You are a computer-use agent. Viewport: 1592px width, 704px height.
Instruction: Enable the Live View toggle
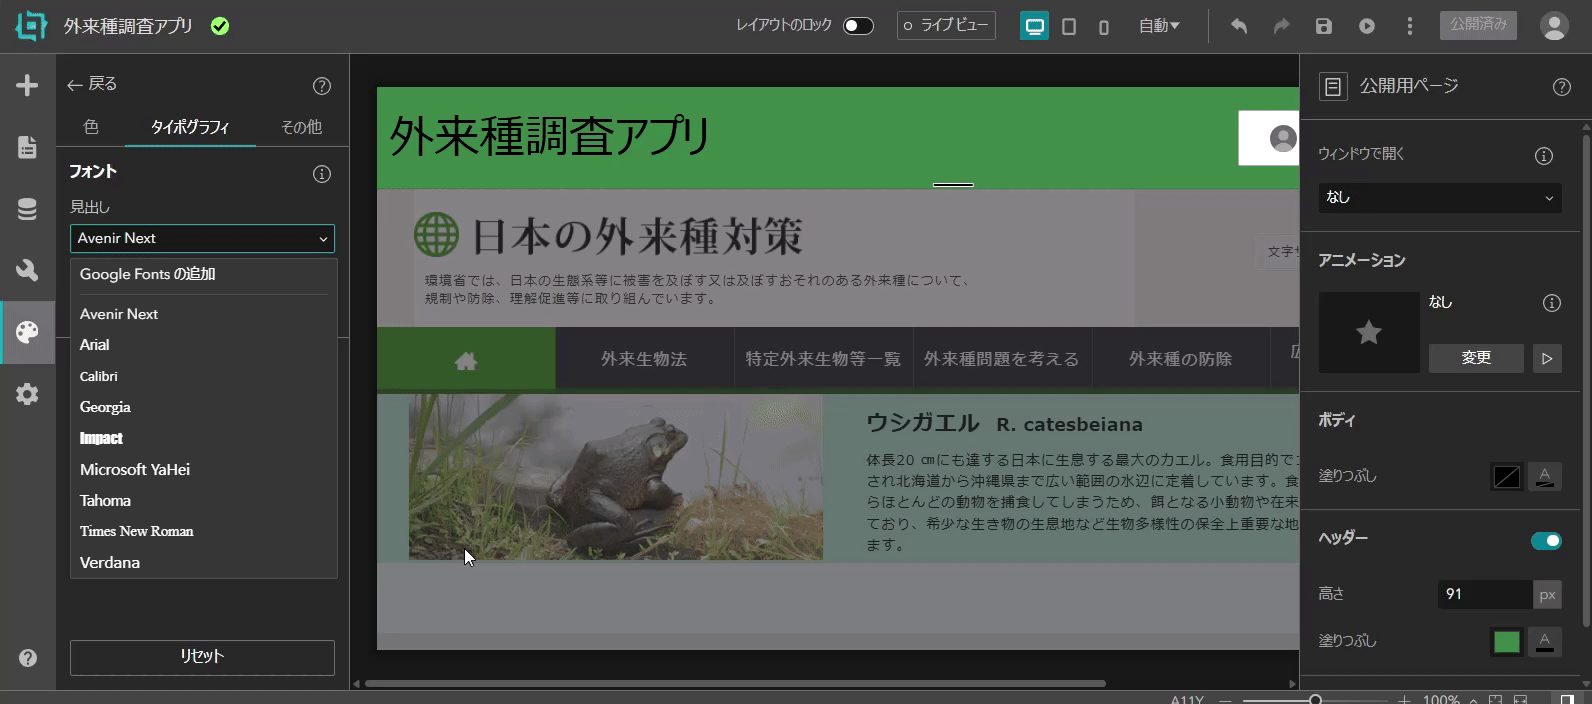945,26
